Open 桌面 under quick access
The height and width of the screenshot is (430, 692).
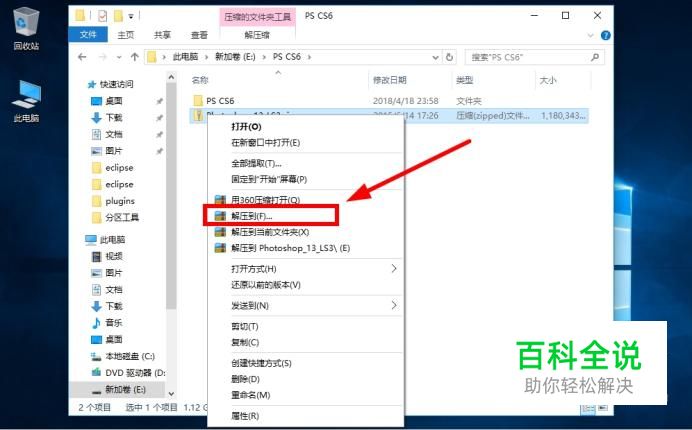(x=113, y=101)
